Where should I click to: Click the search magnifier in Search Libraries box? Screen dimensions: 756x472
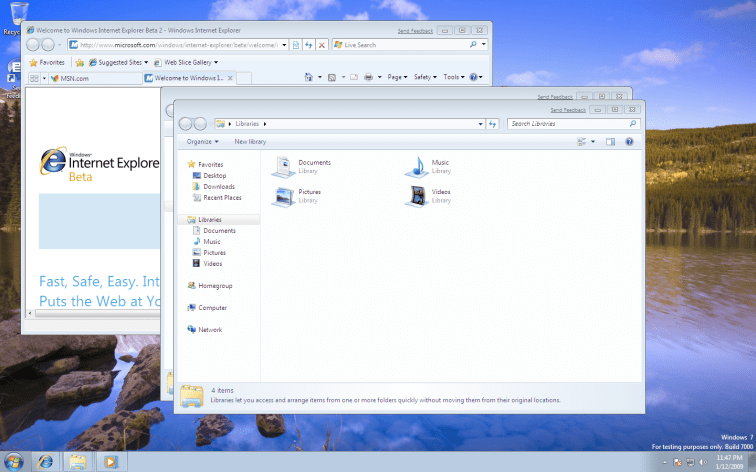click(x=633, y=124)
